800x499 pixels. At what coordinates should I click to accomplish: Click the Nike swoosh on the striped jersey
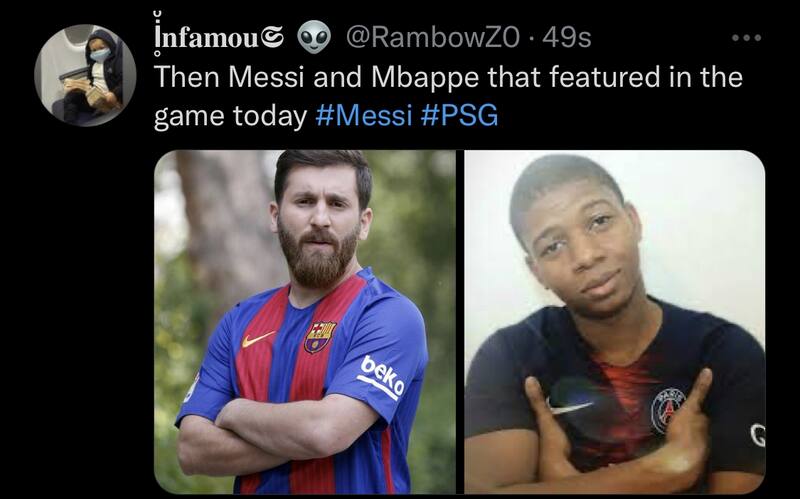coord(257,339)
